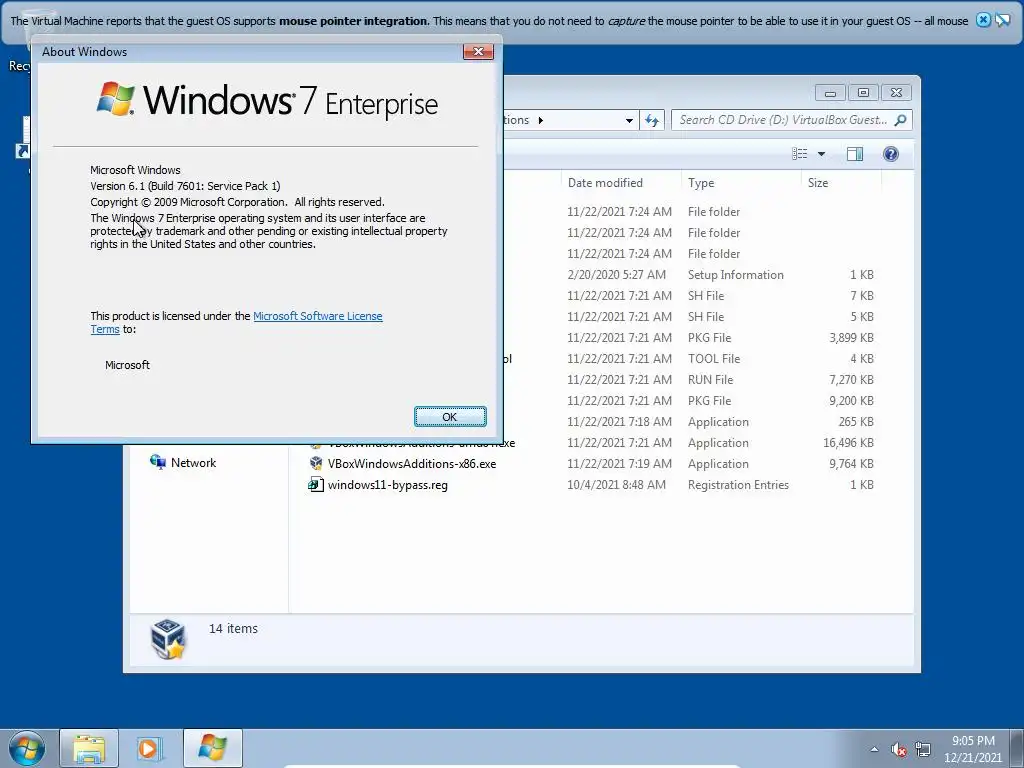Click the VirtualBox don't-show-again message icon

1002,20
